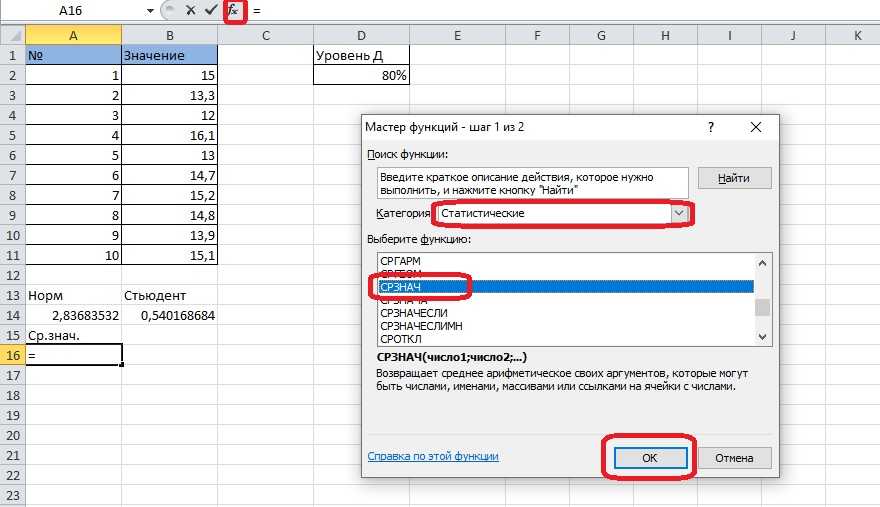Confirm with the OK button
Image resolution: width=880 pixels, height=507 pixels.
648,458
